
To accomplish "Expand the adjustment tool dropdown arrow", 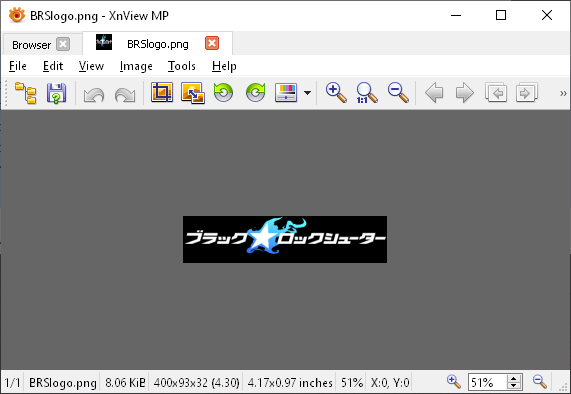I will [x=307, y=93].
